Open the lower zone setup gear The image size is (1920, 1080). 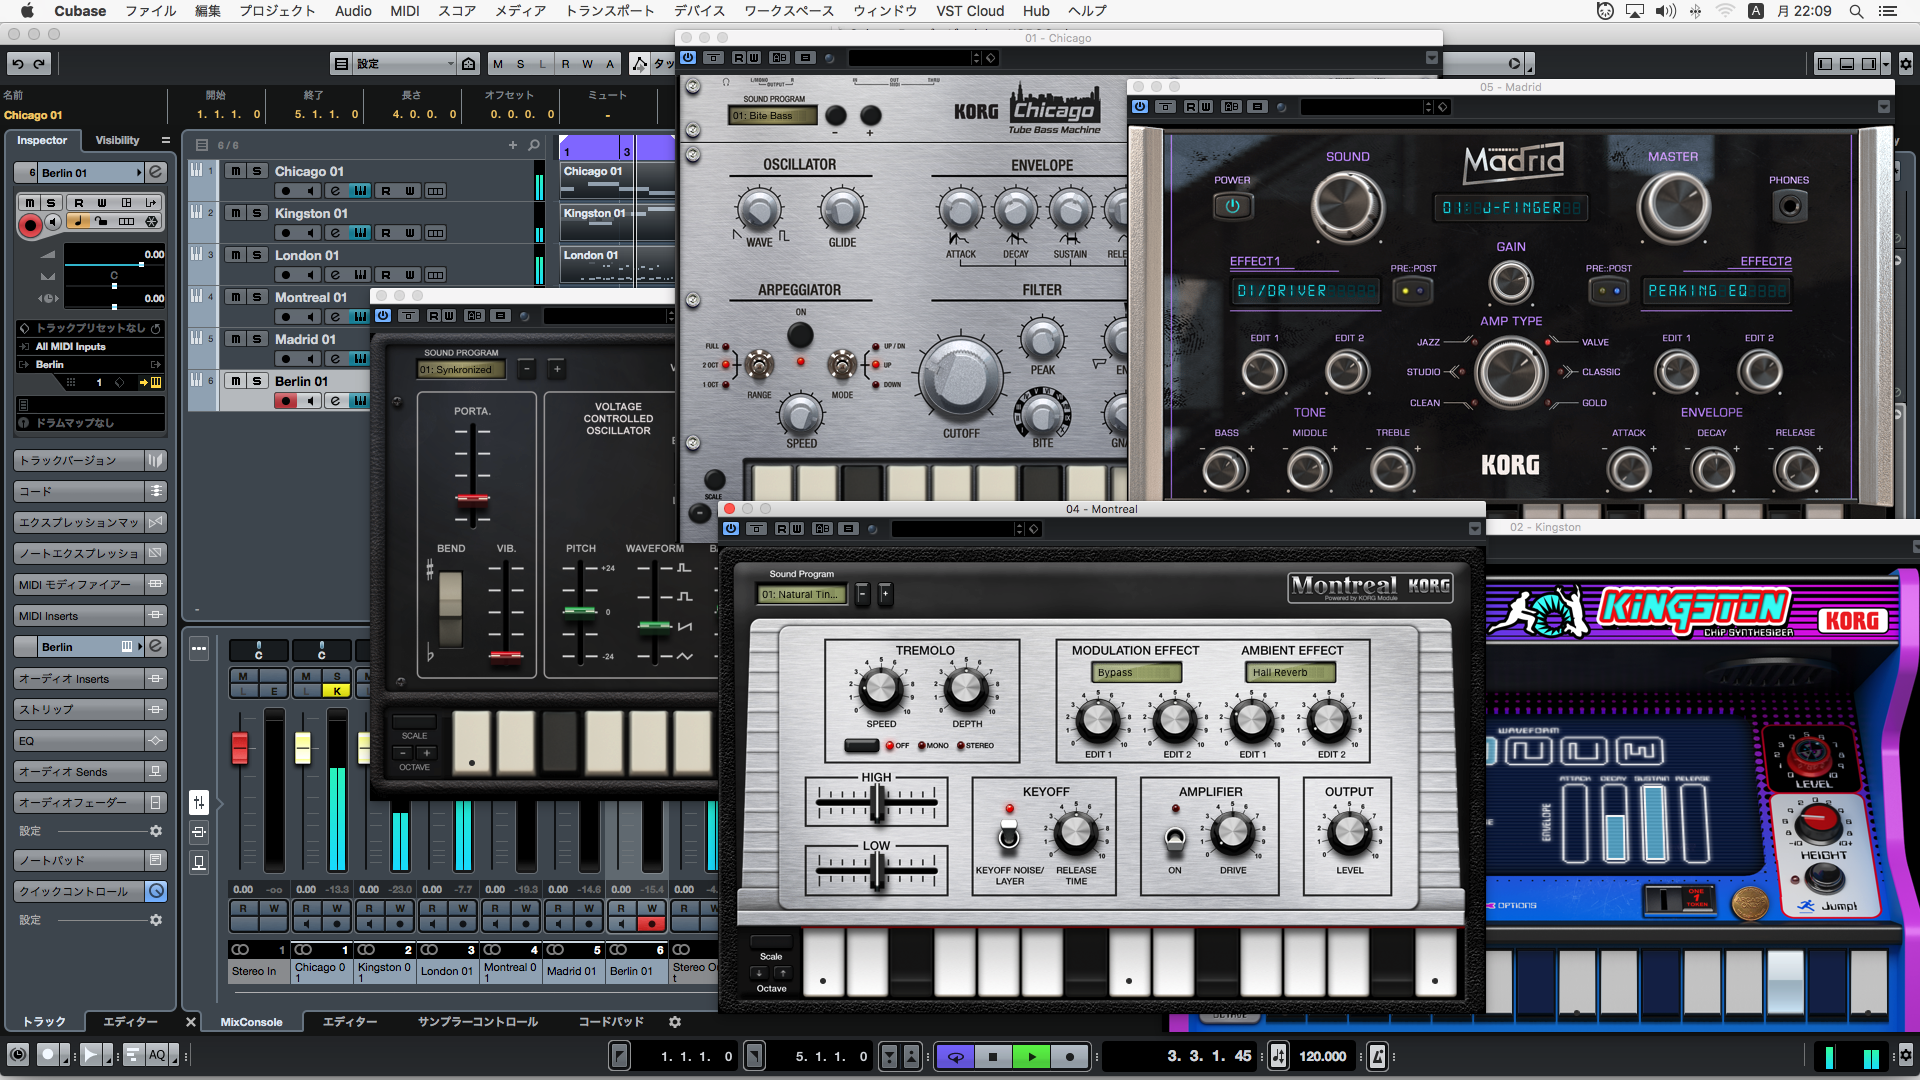click(x=675, y=1022)
